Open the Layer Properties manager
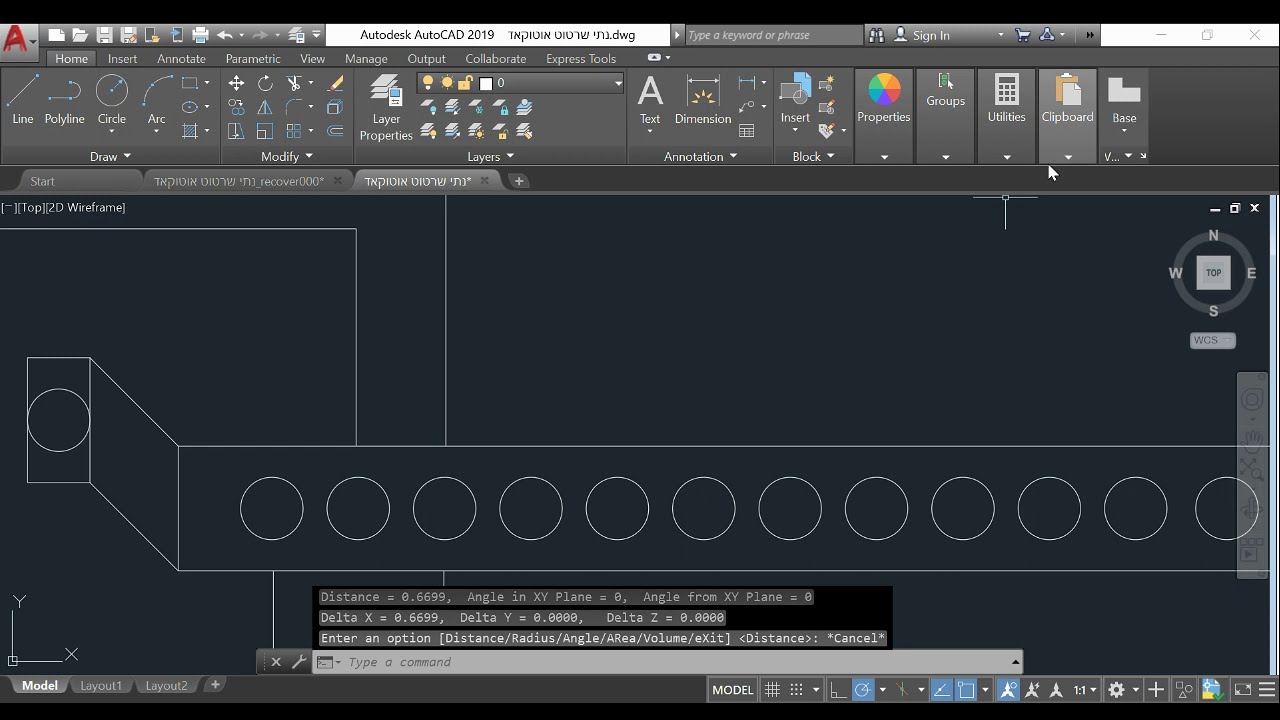Viewport: 1280px width, 720px height. click(x=386, y=108)
